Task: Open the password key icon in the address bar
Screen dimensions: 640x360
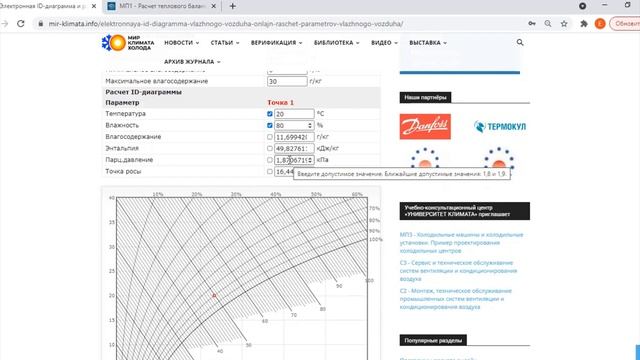Action: point(532,24)
